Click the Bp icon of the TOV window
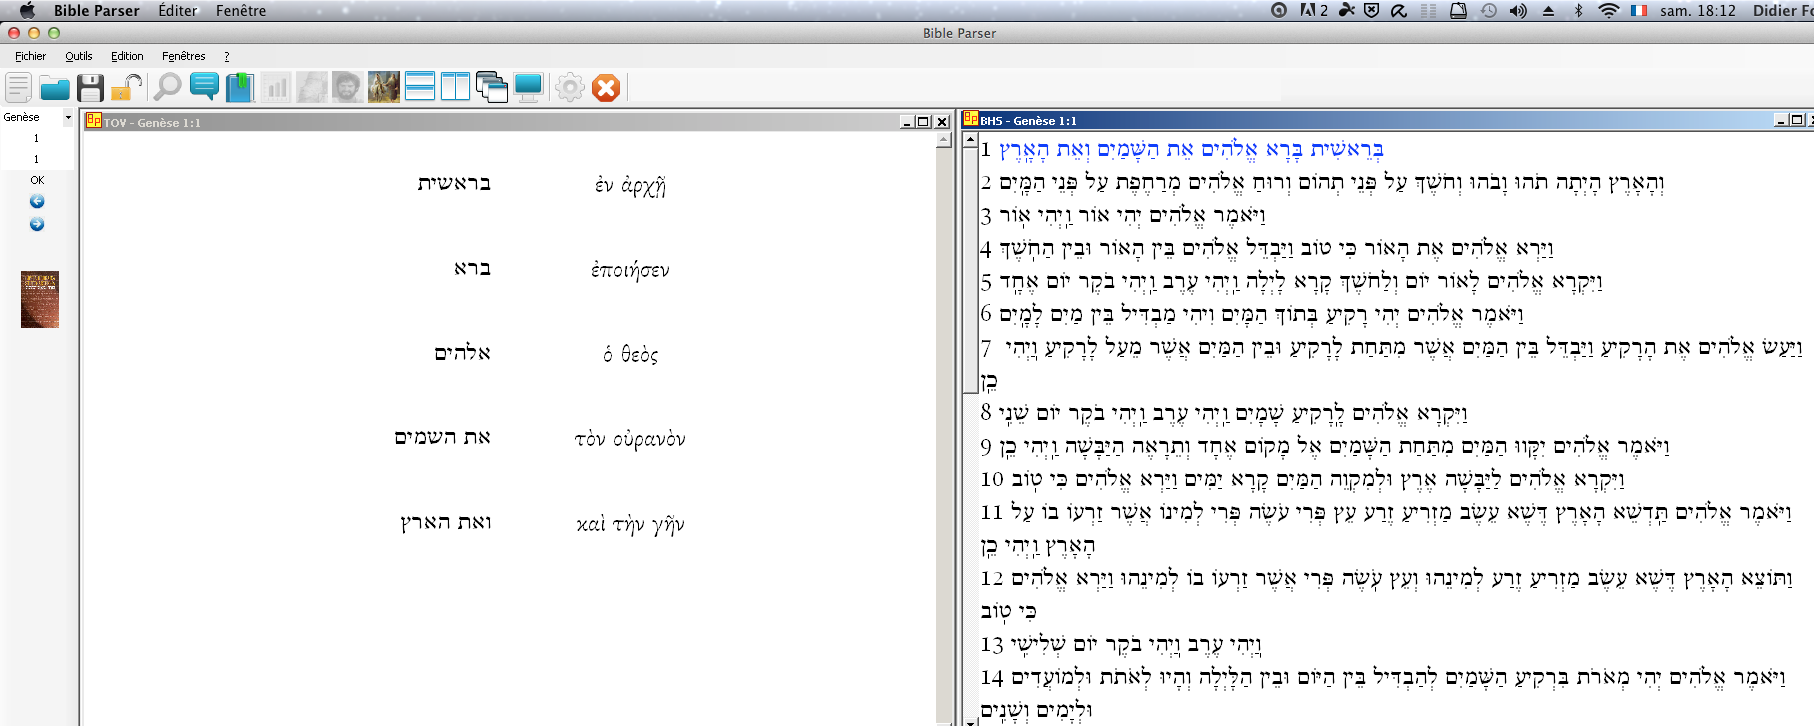 [x=93, y=121]
